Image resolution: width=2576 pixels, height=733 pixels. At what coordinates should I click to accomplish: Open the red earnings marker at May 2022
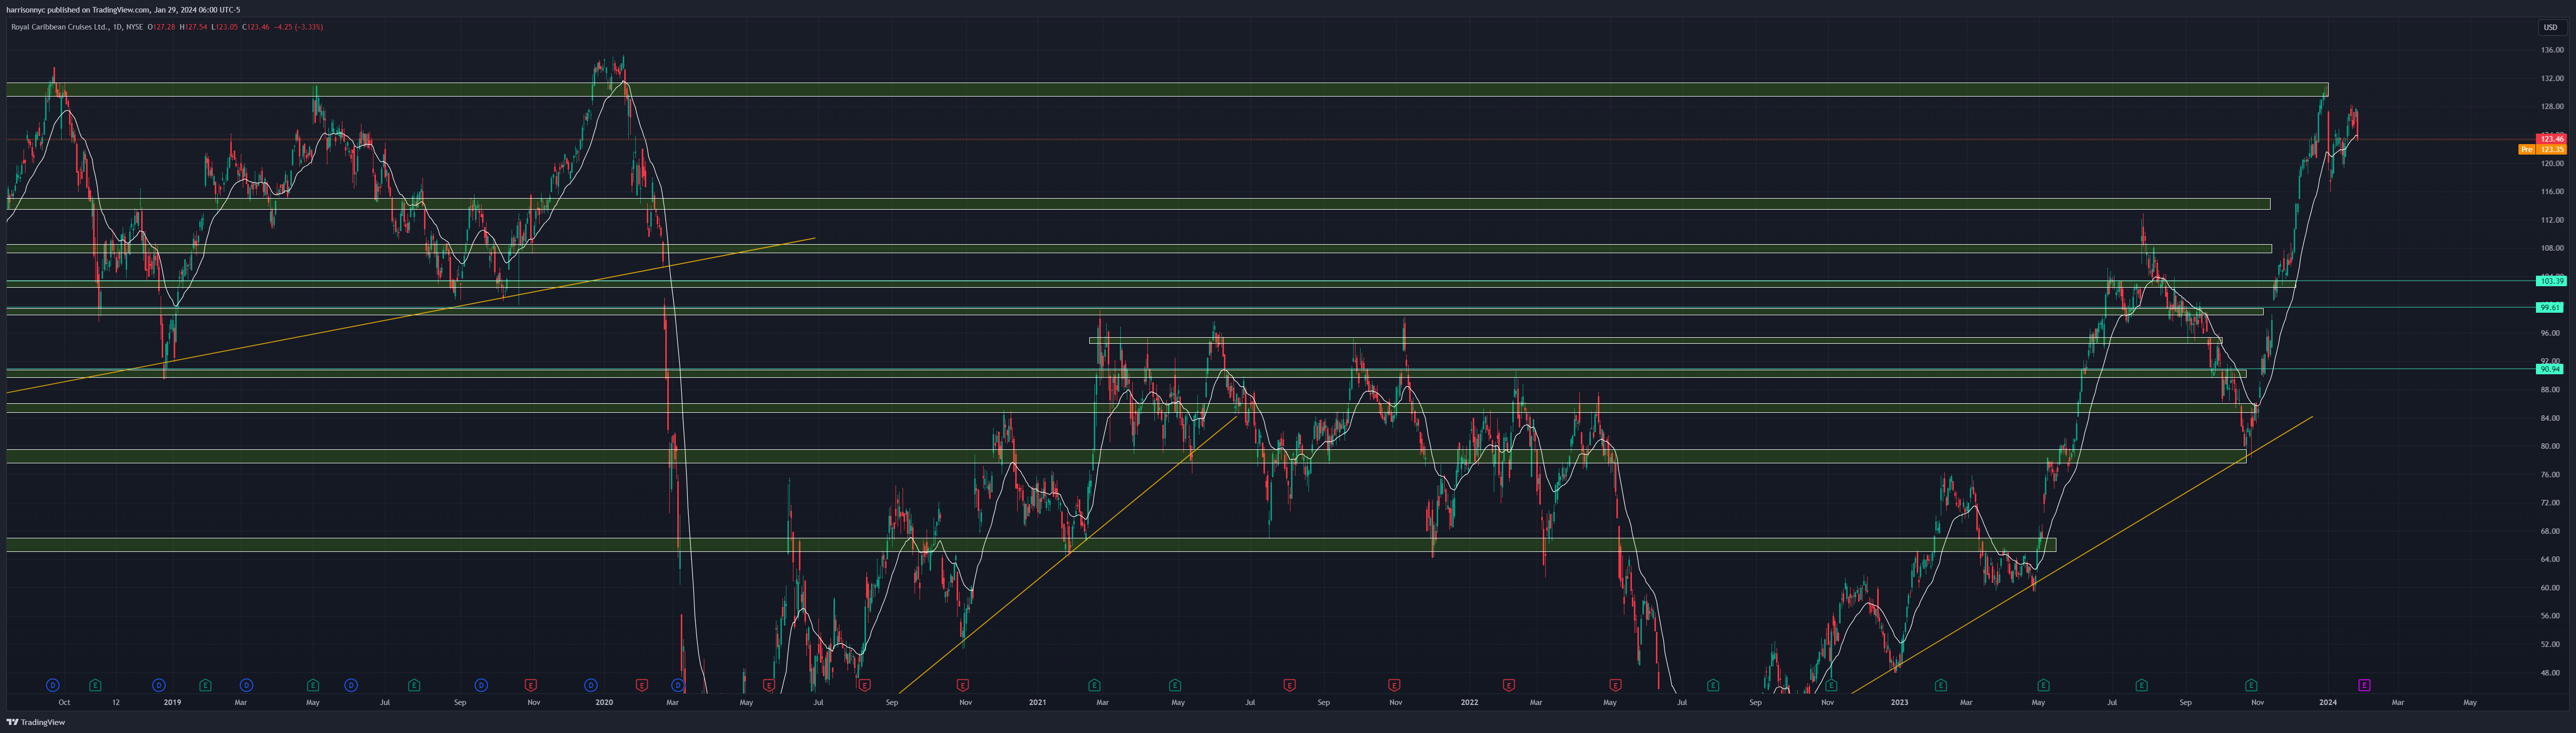(x=1615, y=685)
